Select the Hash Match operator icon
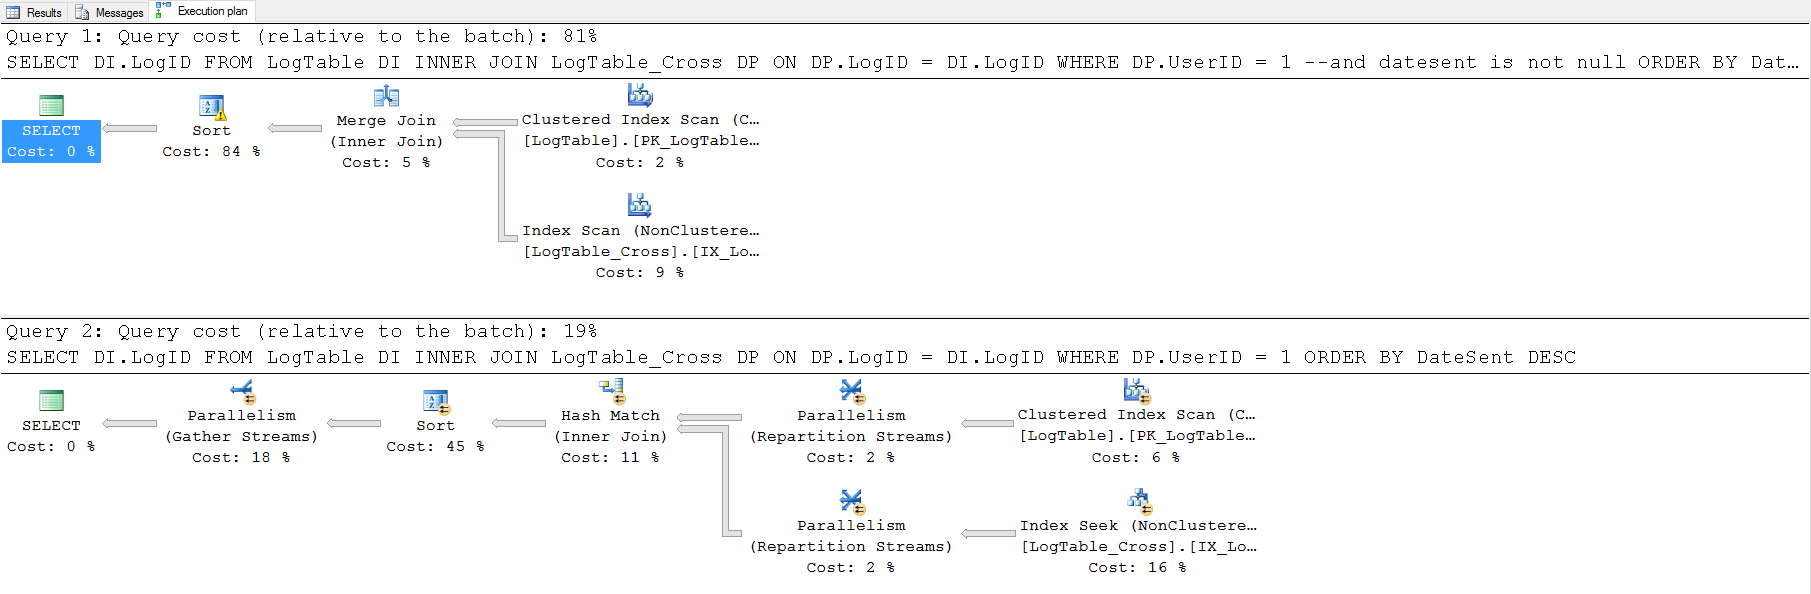The image size is (1811, 594). click(x=611, y=391)
